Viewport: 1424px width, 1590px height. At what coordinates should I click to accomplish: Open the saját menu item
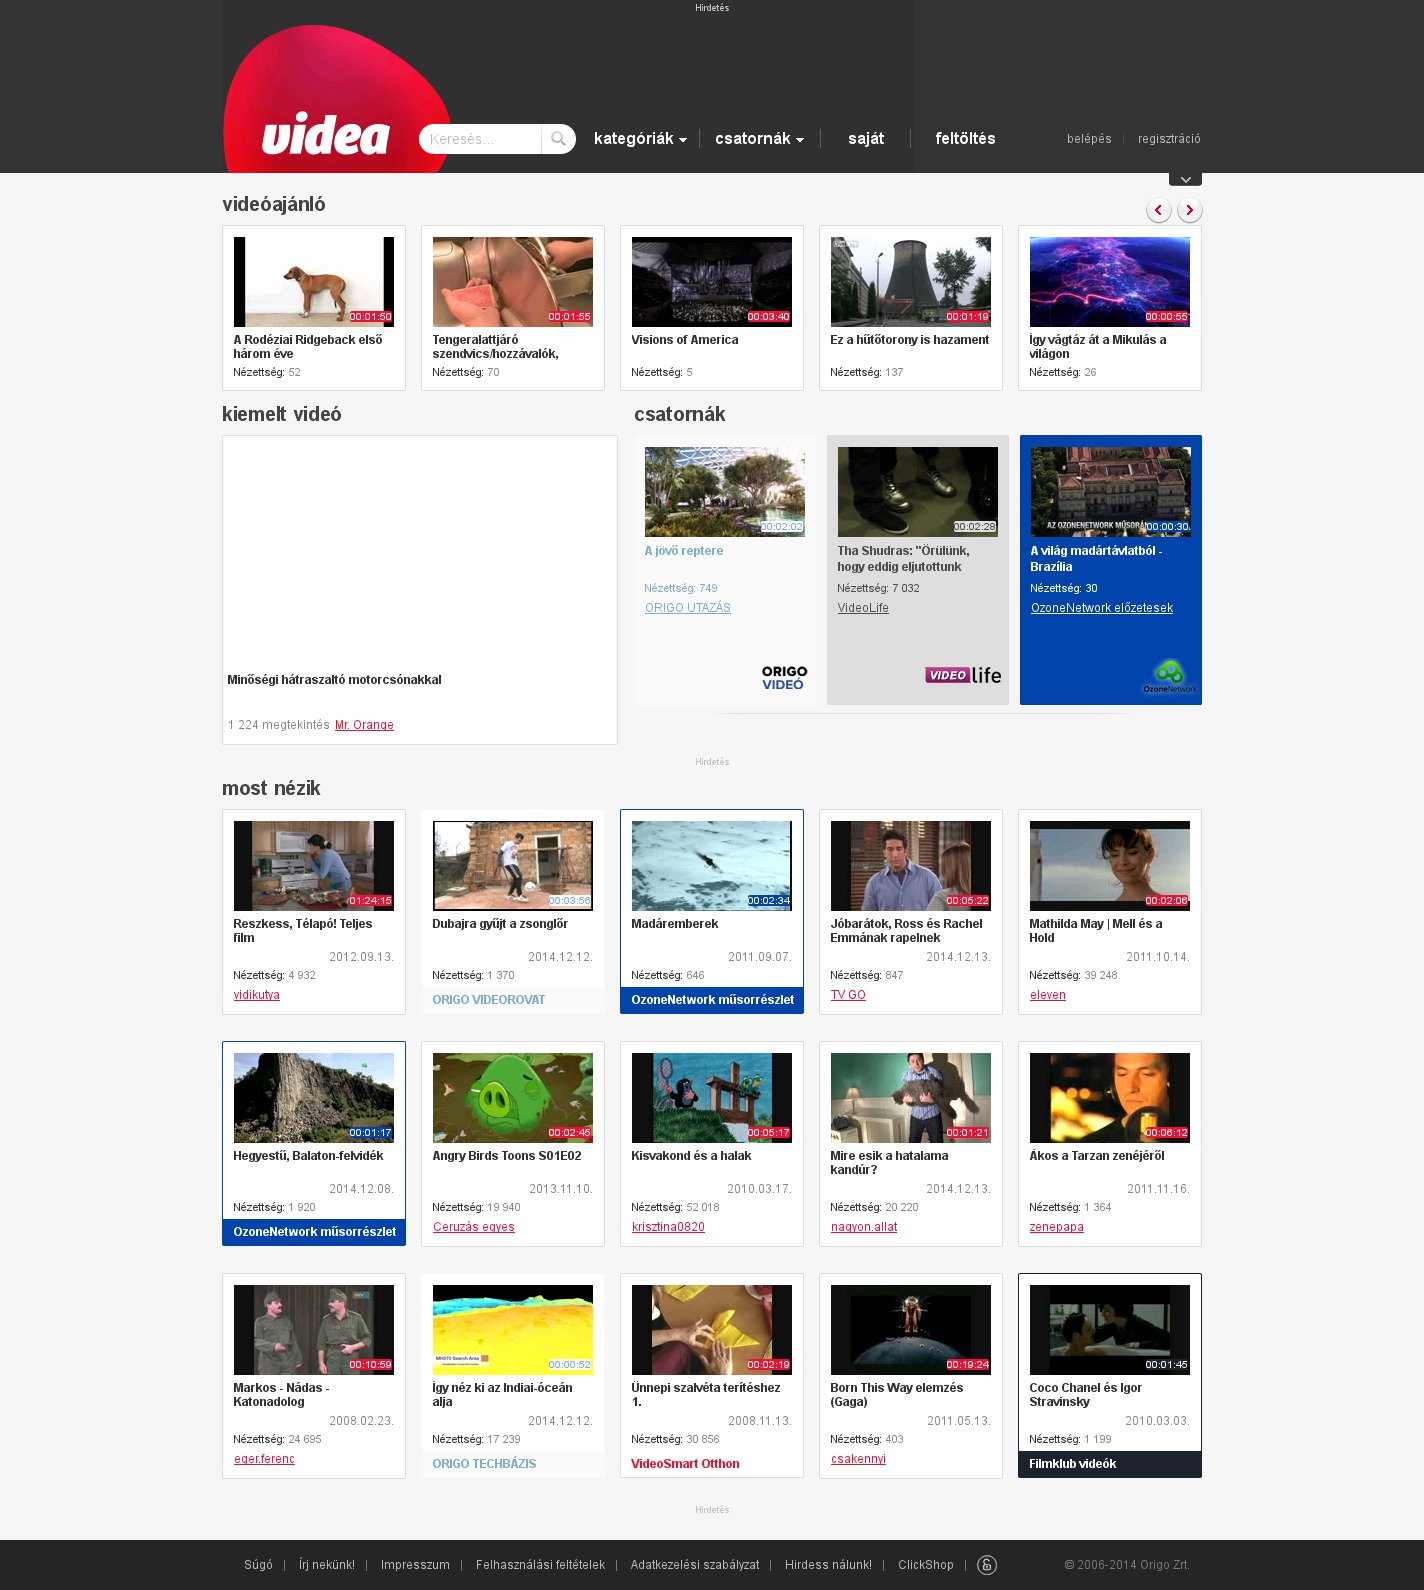[x=865, y=139]
